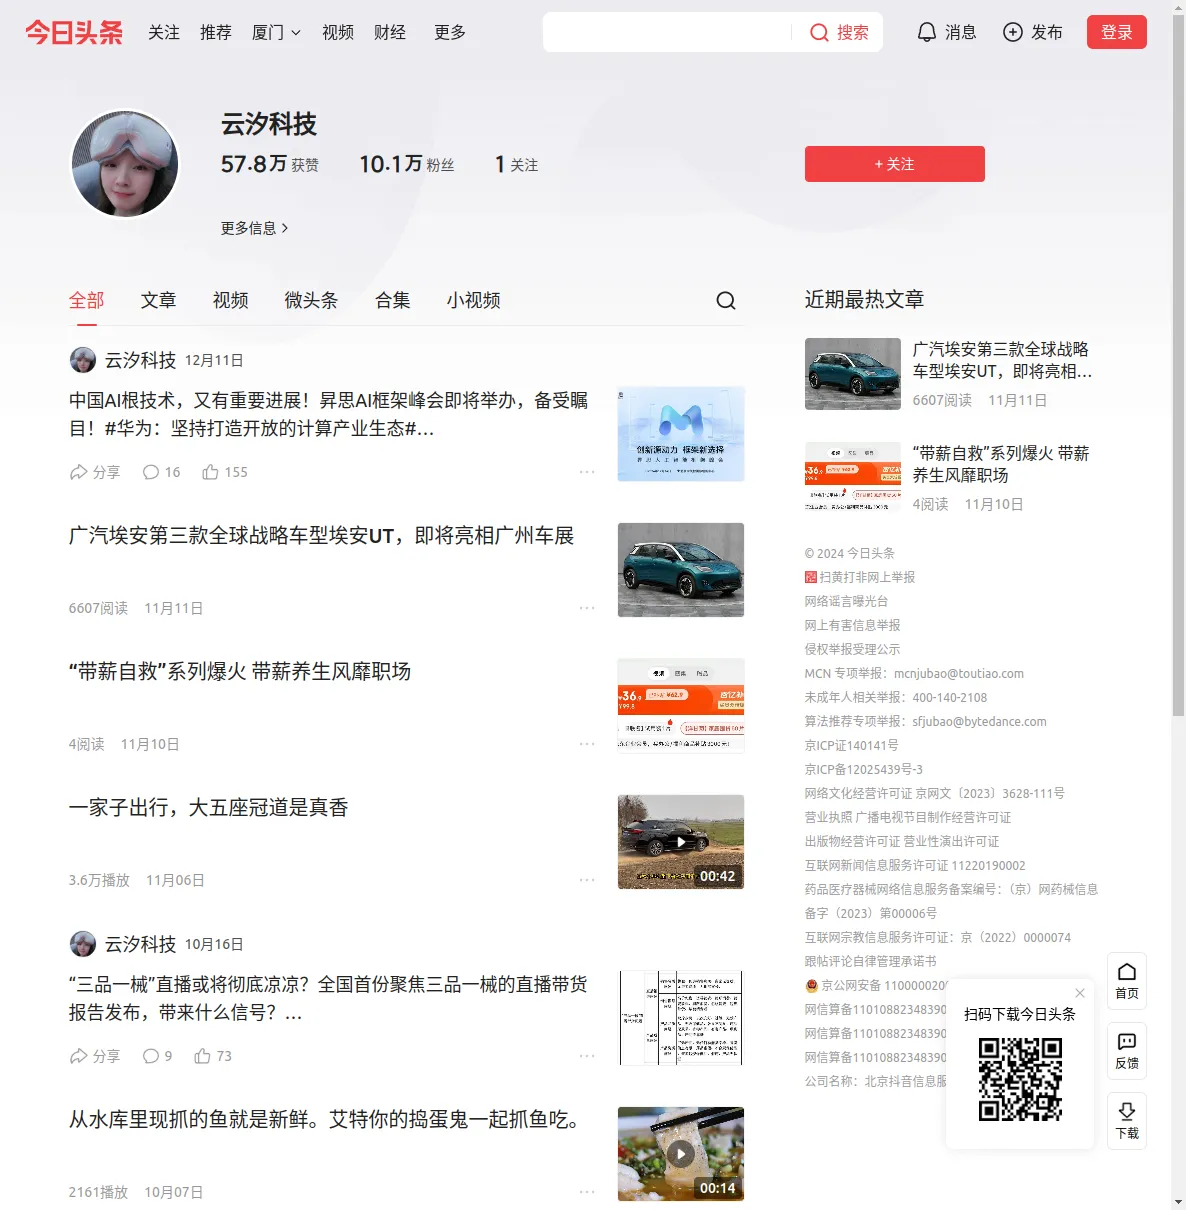
Task: Open more options for 带薪自救 article
Action: [587, 744]
